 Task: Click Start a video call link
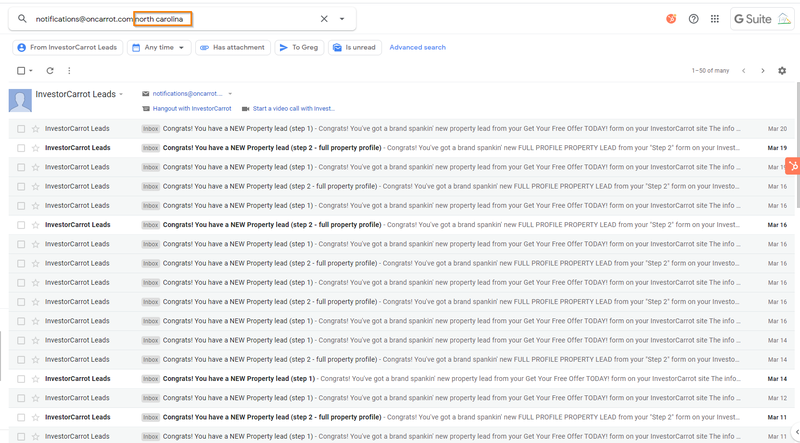(294, 109)
